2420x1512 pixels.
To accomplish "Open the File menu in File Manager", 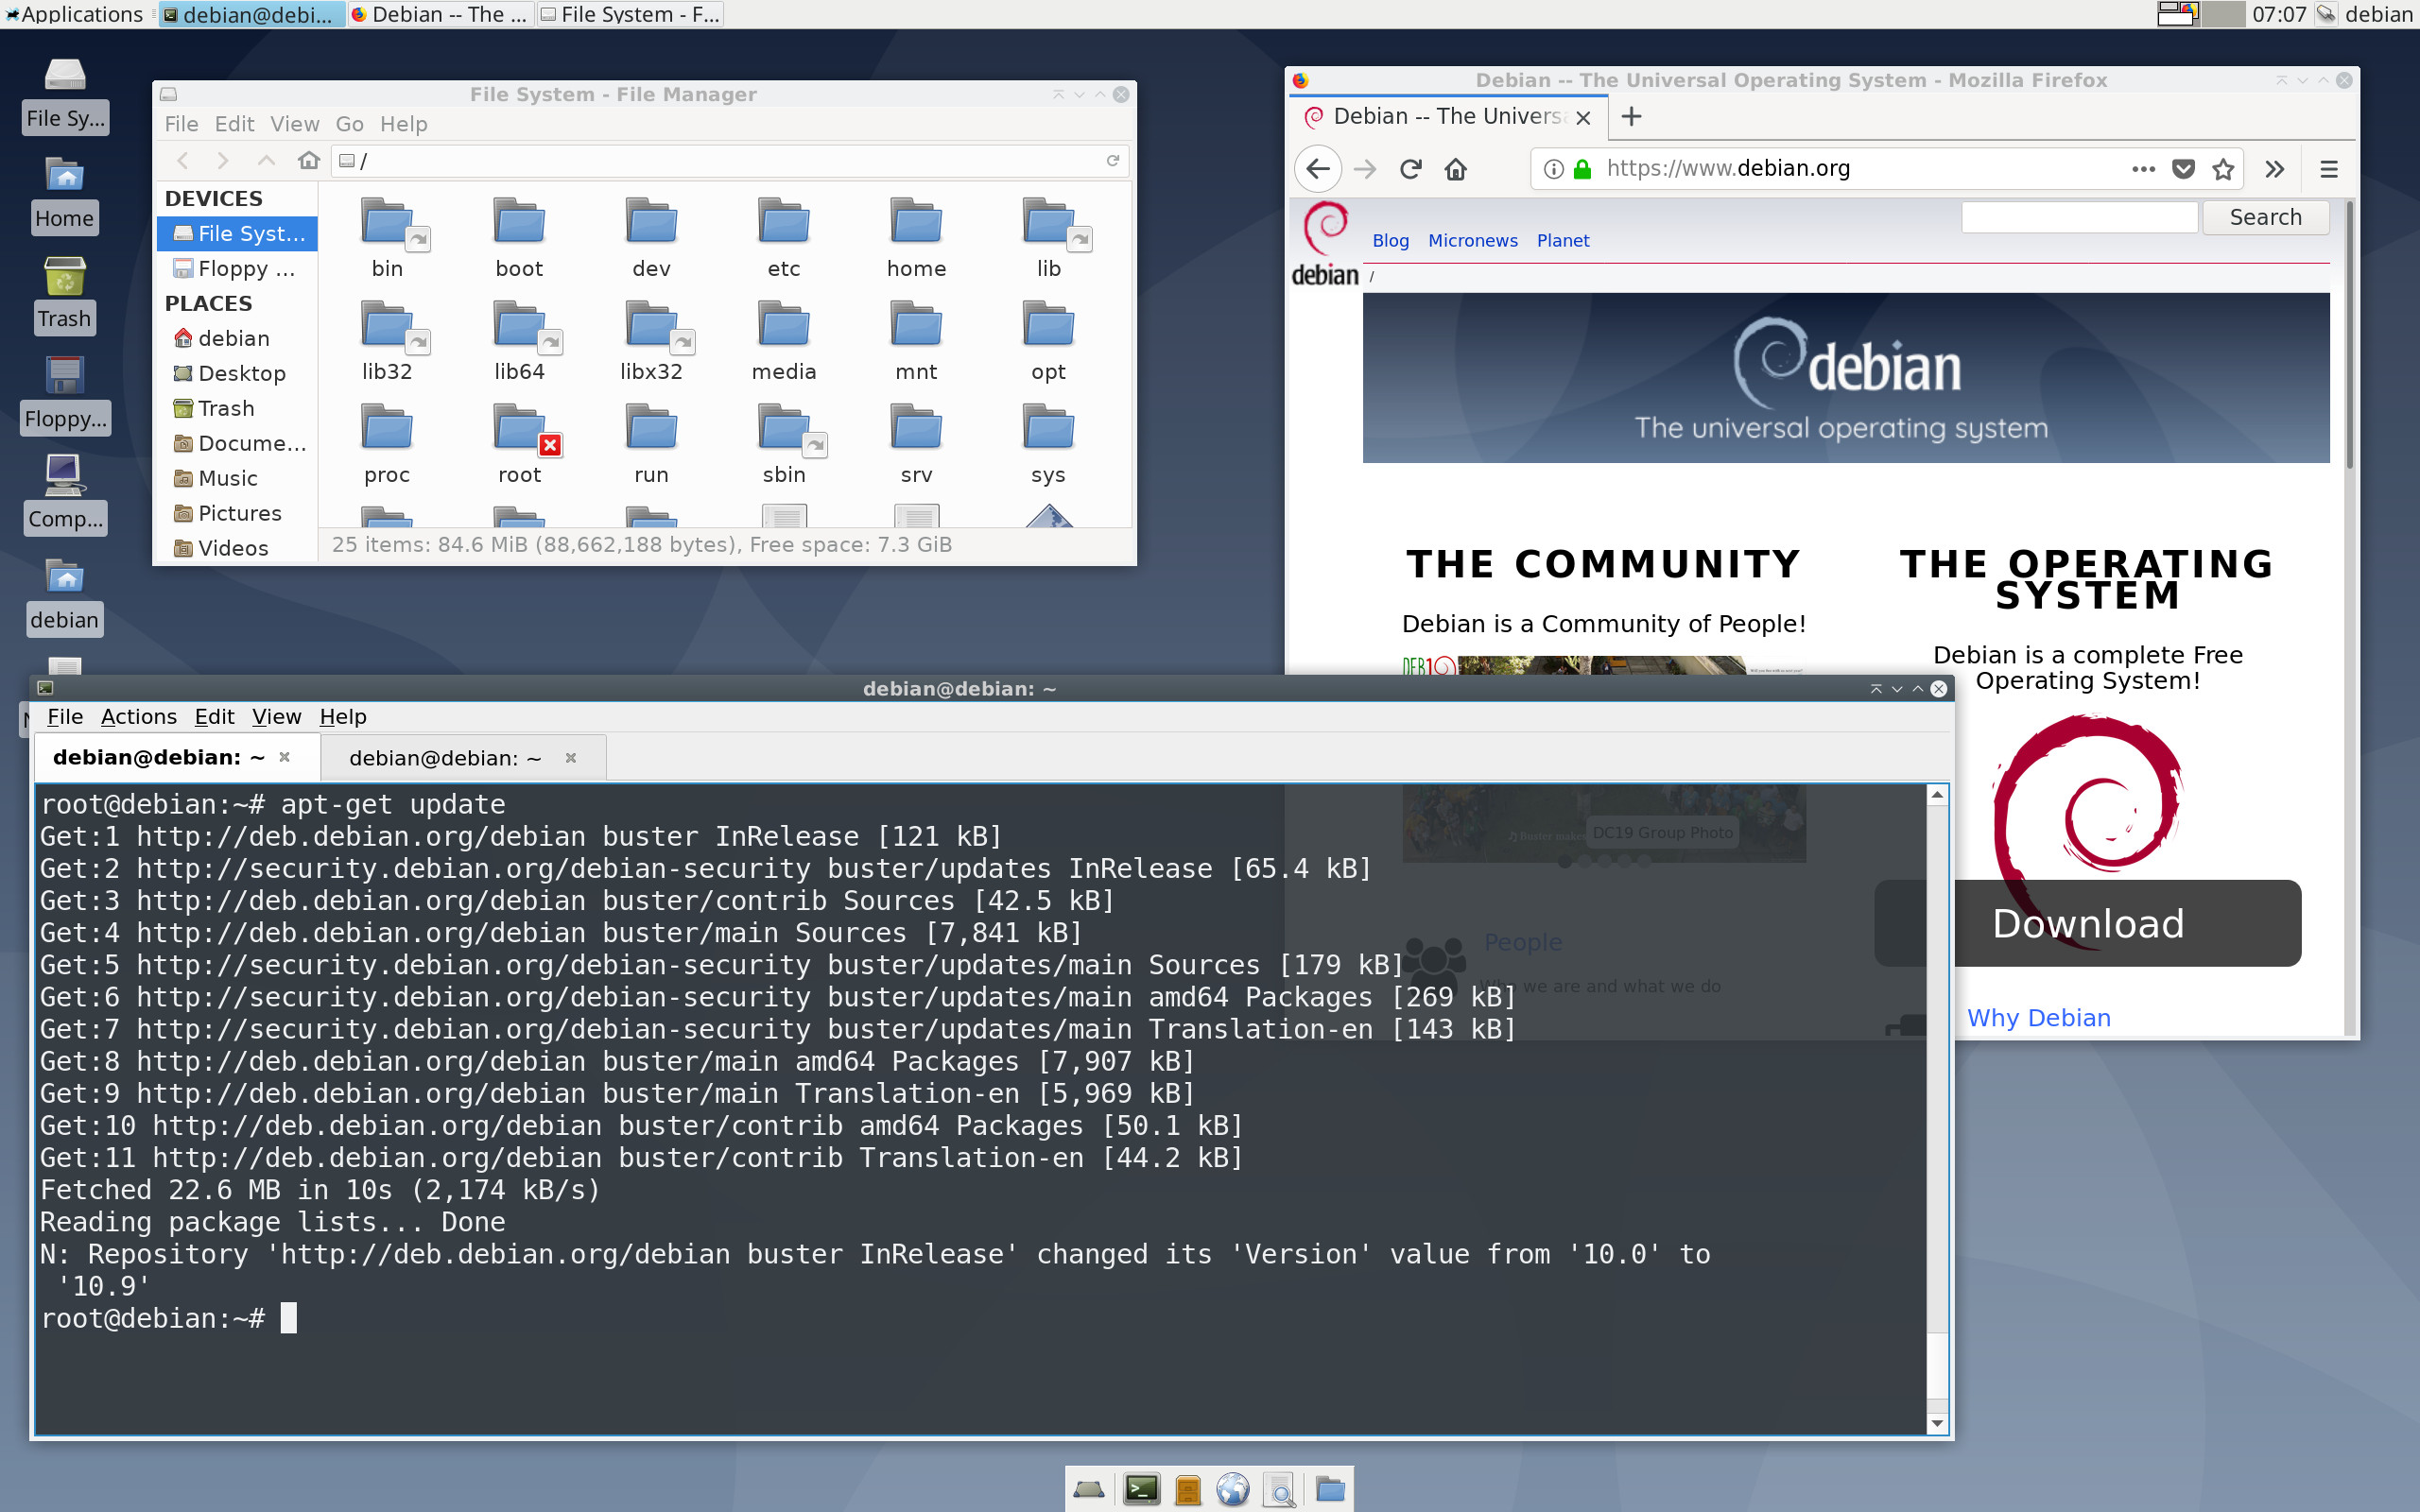I will click(x=181, y=124).
